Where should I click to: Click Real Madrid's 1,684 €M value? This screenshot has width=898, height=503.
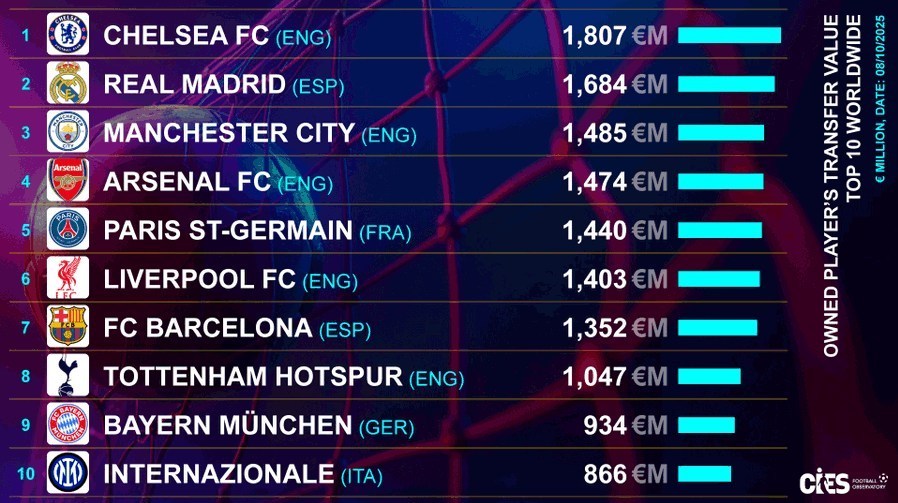click(x=614, y=85)
